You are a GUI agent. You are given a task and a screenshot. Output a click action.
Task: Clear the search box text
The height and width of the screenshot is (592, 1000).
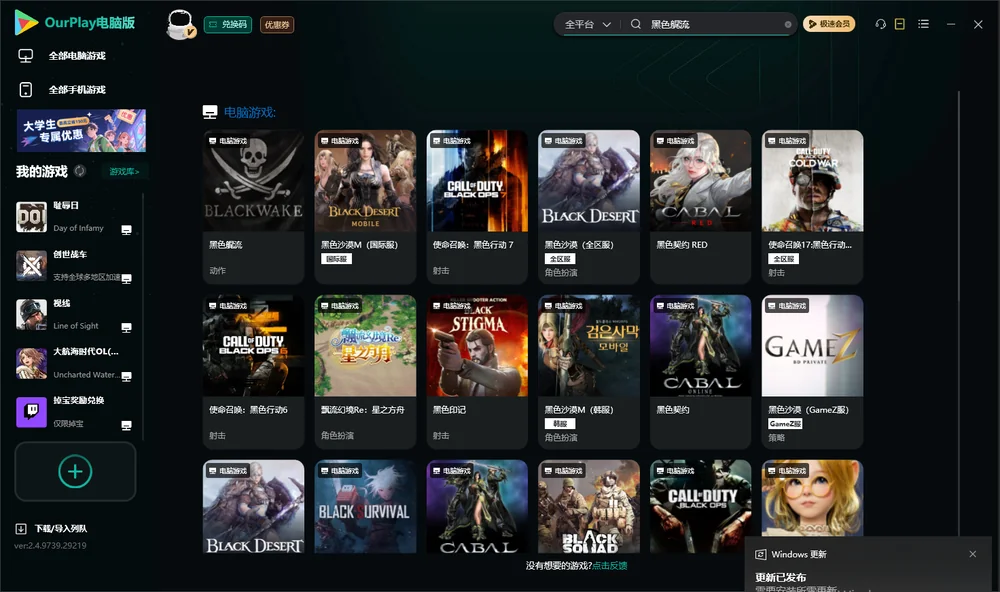coord(788,24)
